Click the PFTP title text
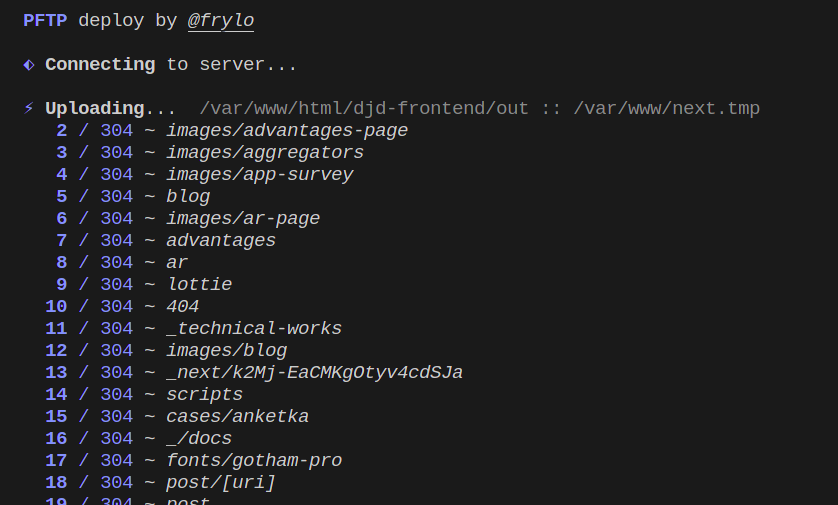The width and height of the screenshot is (838, 505). 45,21
